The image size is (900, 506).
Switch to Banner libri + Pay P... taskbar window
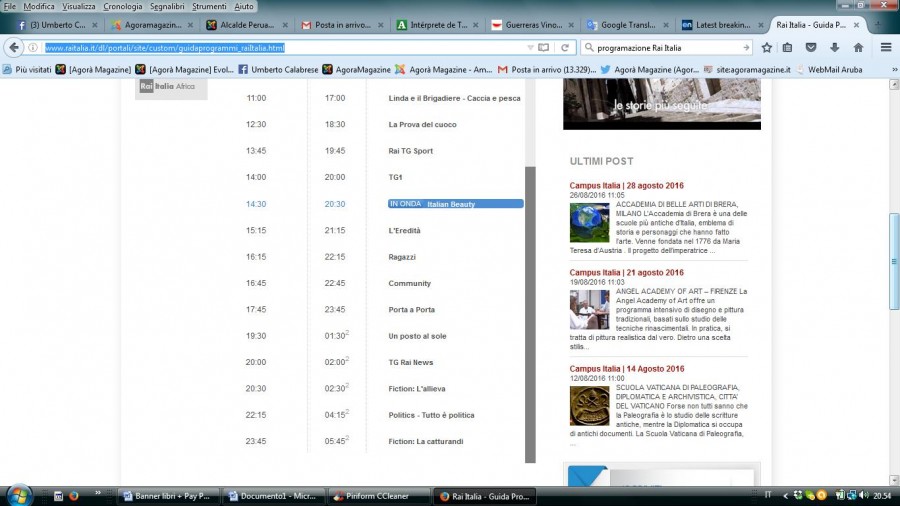click(x=169, y=496)
